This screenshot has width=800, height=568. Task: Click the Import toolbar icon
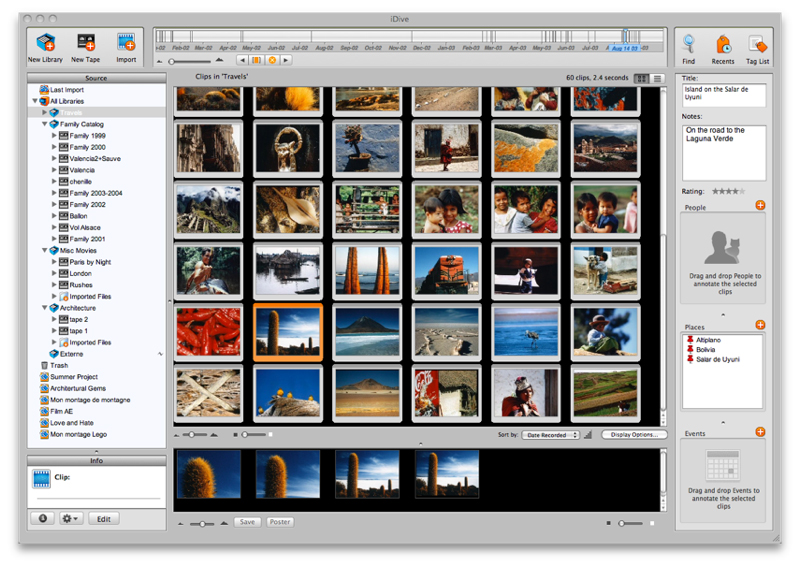[126, 42]
